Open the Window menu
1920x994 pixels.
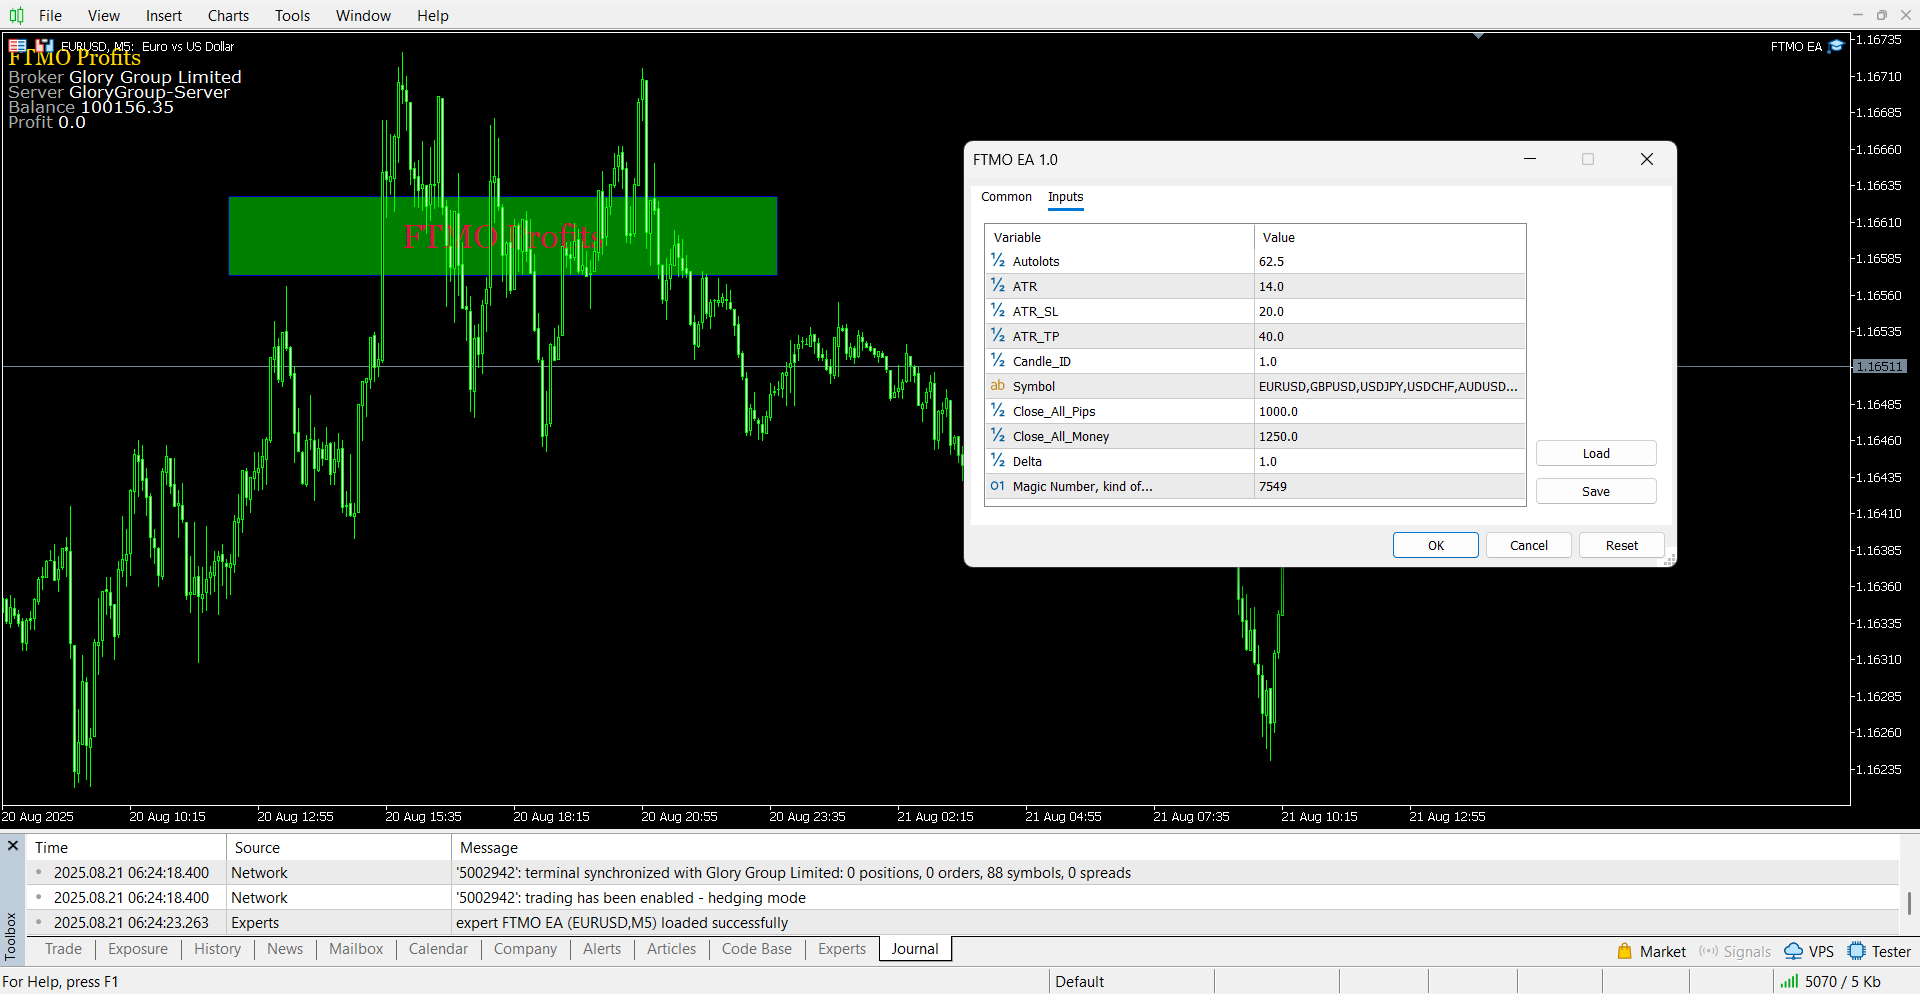point(363,15)
